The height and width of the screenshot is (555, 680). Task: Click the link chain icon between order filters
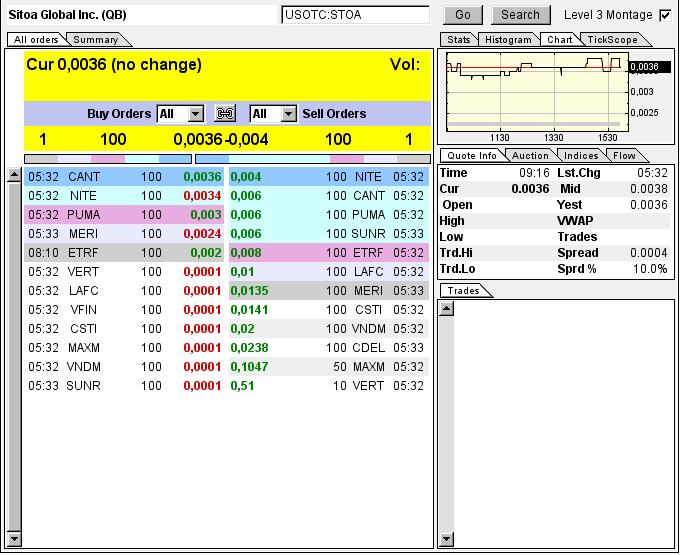click(x=225, y=114)
